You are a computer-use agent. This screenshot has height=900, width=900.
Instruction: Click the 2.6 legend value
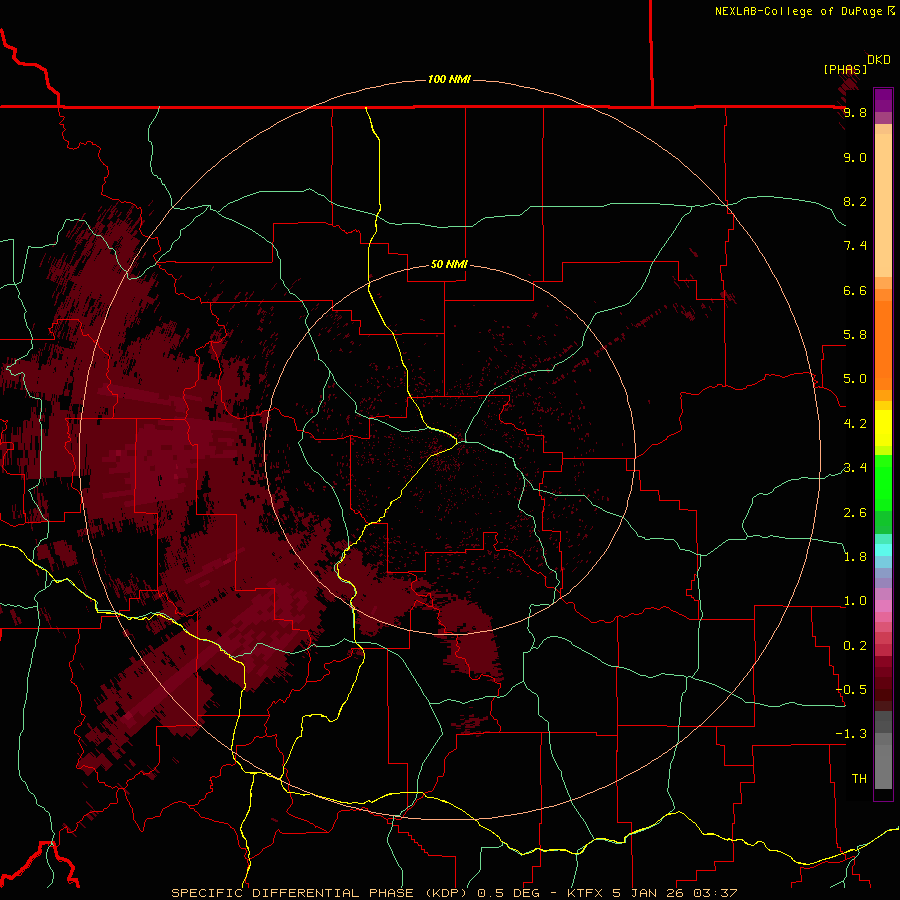[855, 513]
